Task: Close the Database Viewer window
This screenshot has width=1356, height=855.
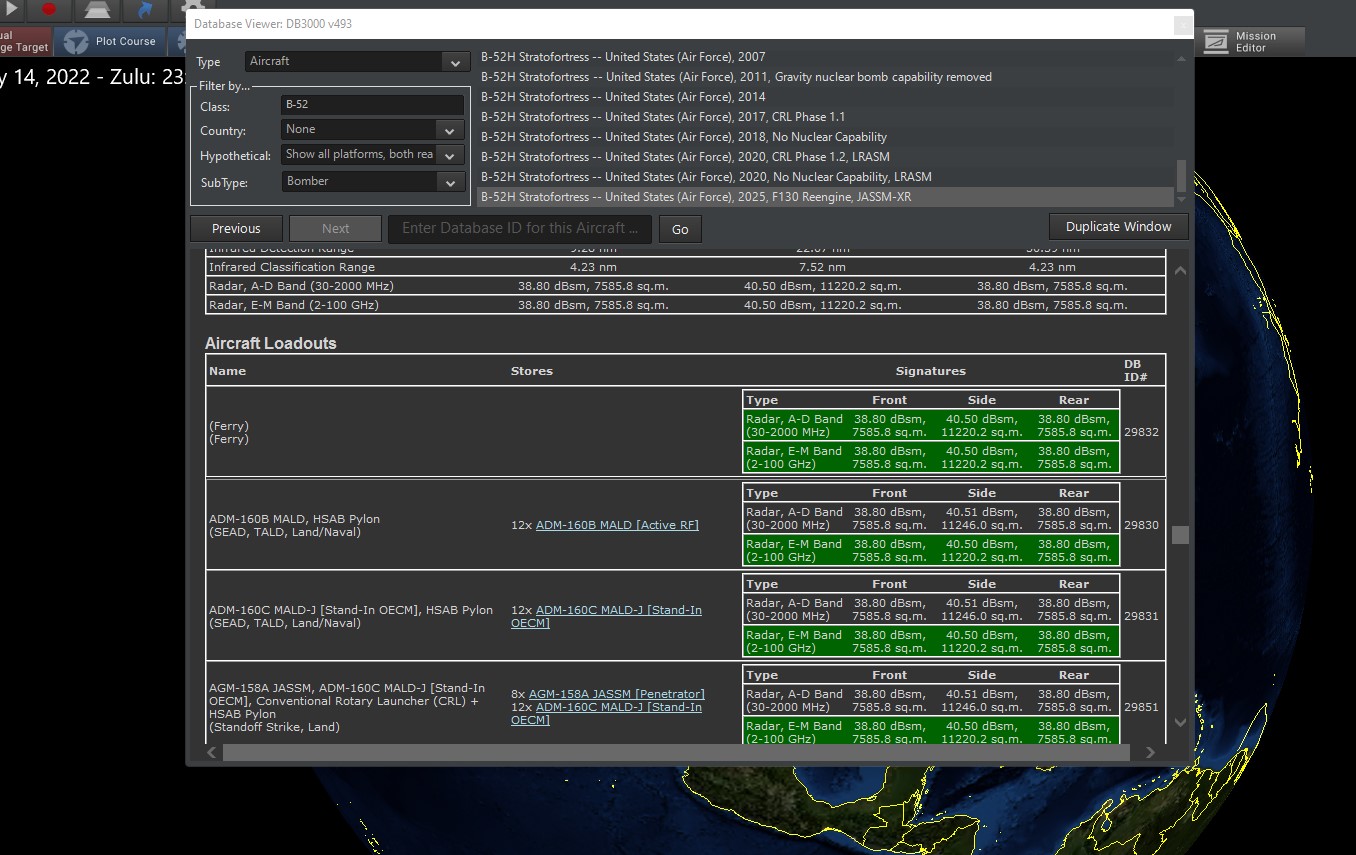Action: click(x=1182, y=25)
